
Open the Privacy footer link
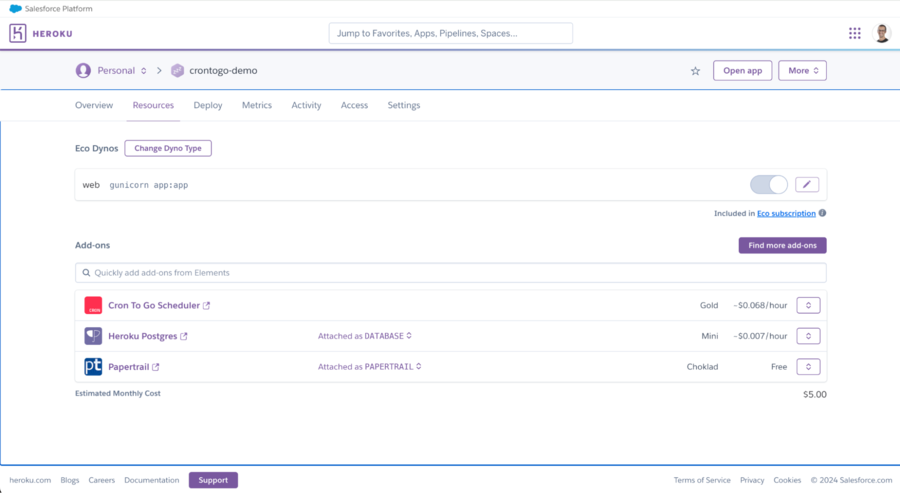(752, 480)
